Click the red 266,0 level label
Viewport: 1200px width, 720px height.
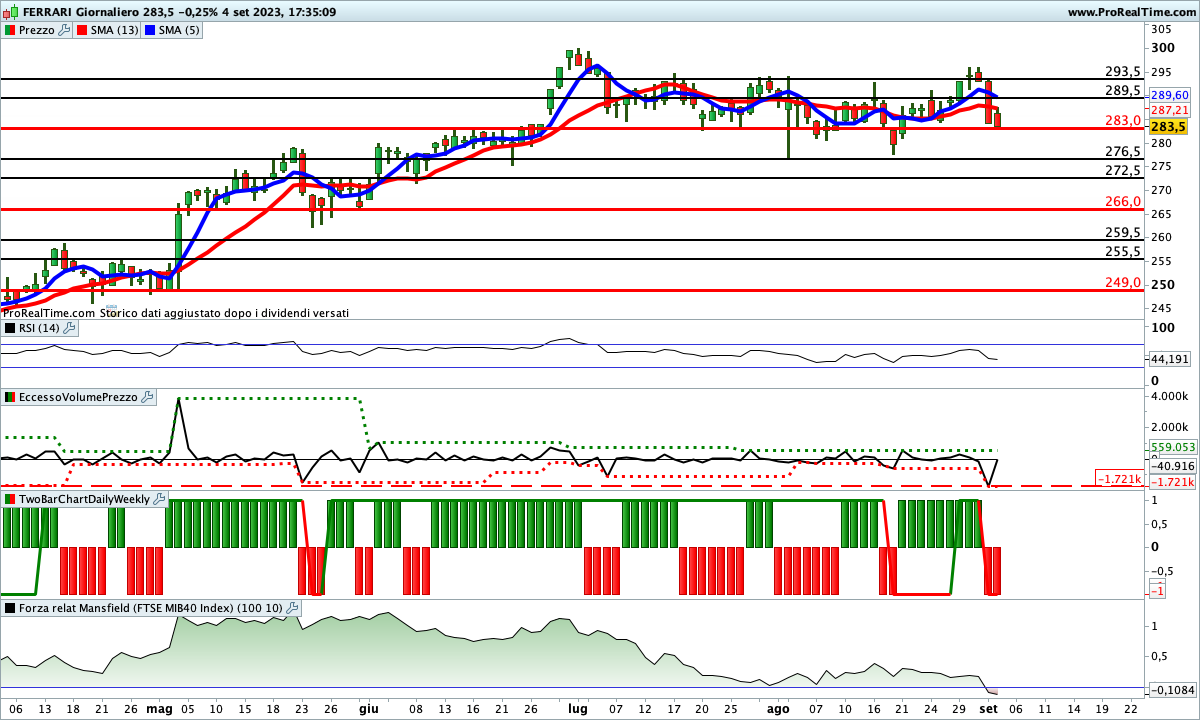(1123, 202)
